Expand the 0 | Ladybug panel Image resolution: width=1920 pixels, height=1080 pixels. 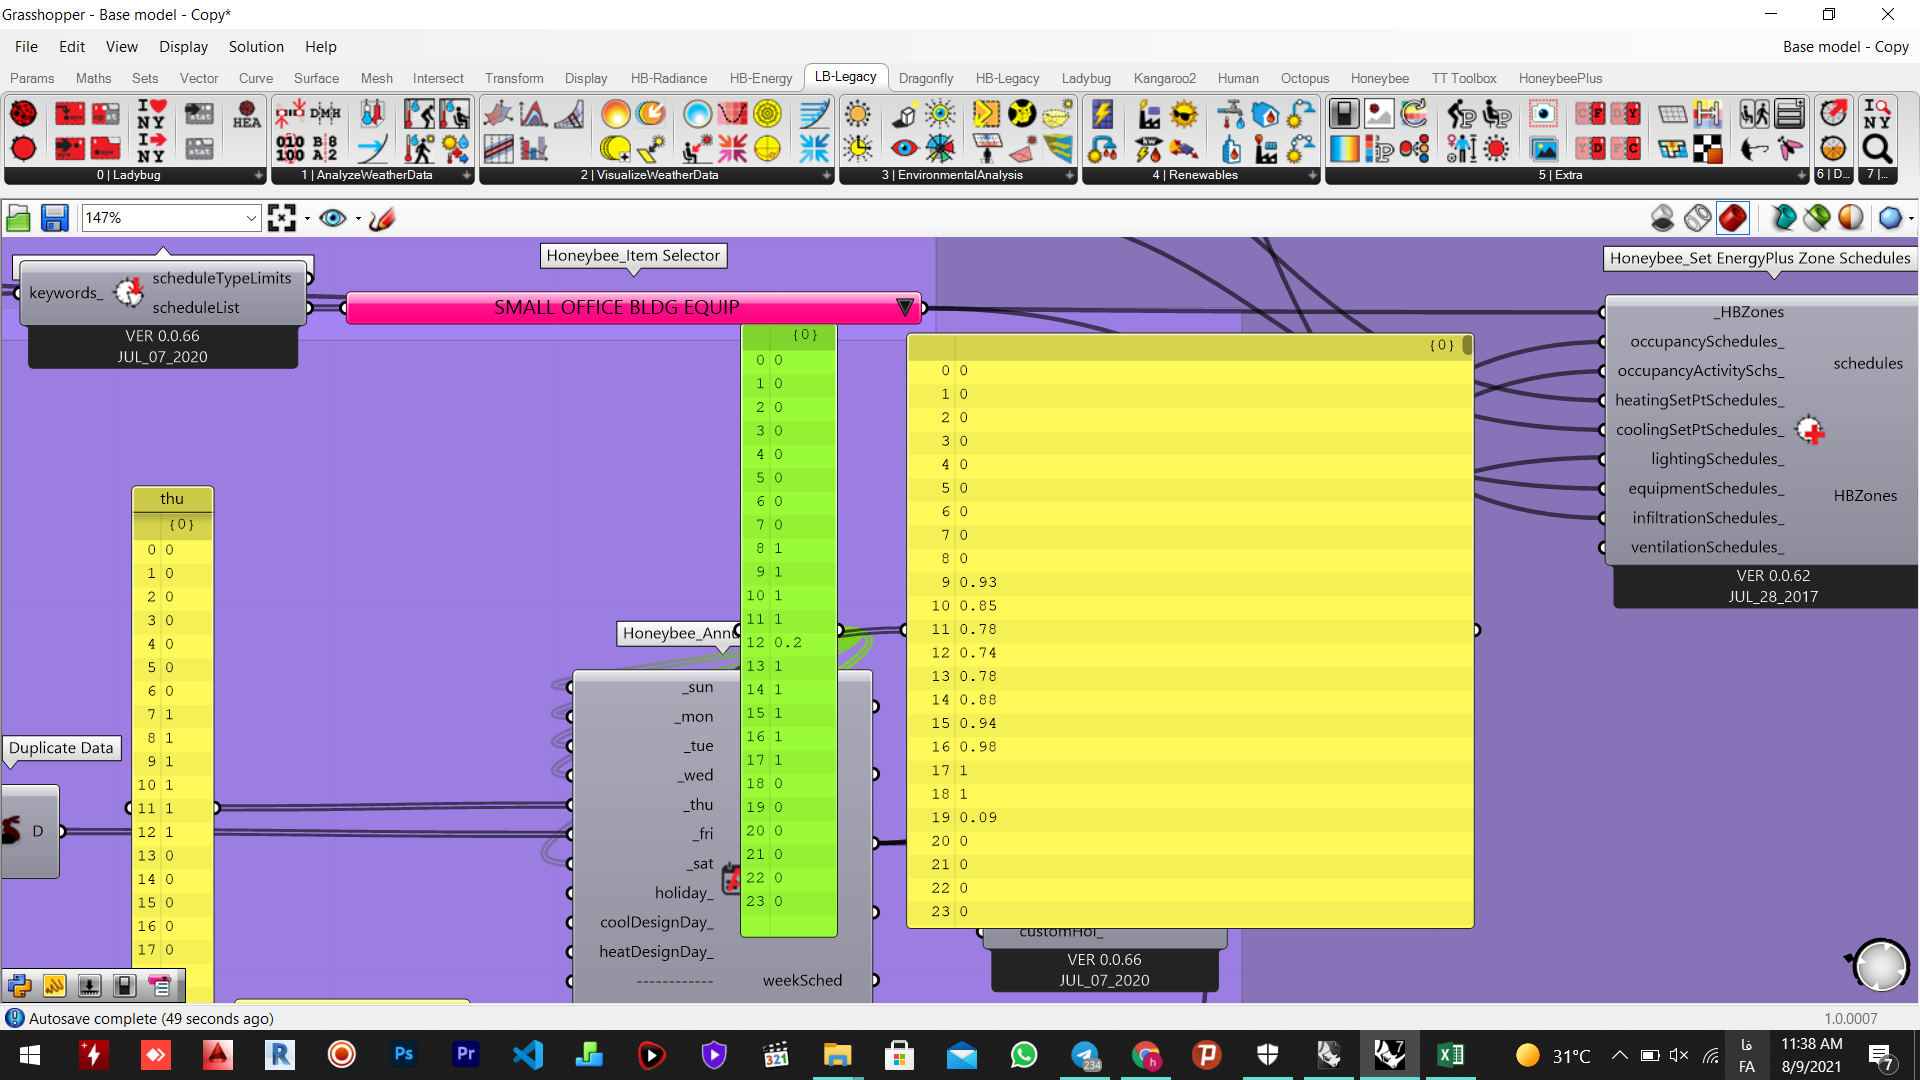coord(259,175)
